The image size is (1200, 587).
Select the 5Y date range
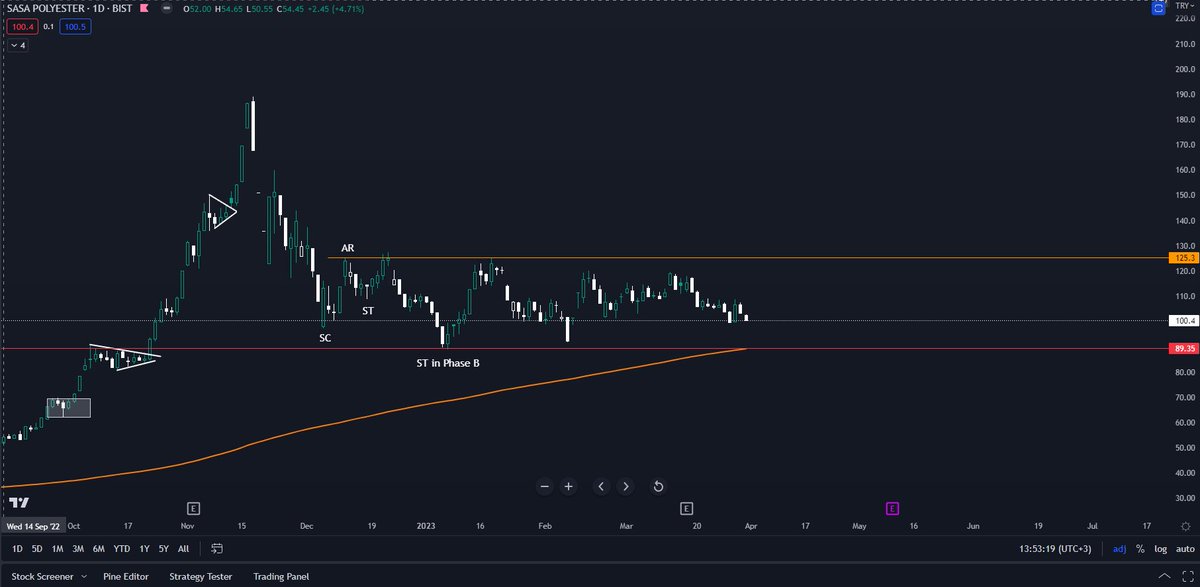coord(164,549)
